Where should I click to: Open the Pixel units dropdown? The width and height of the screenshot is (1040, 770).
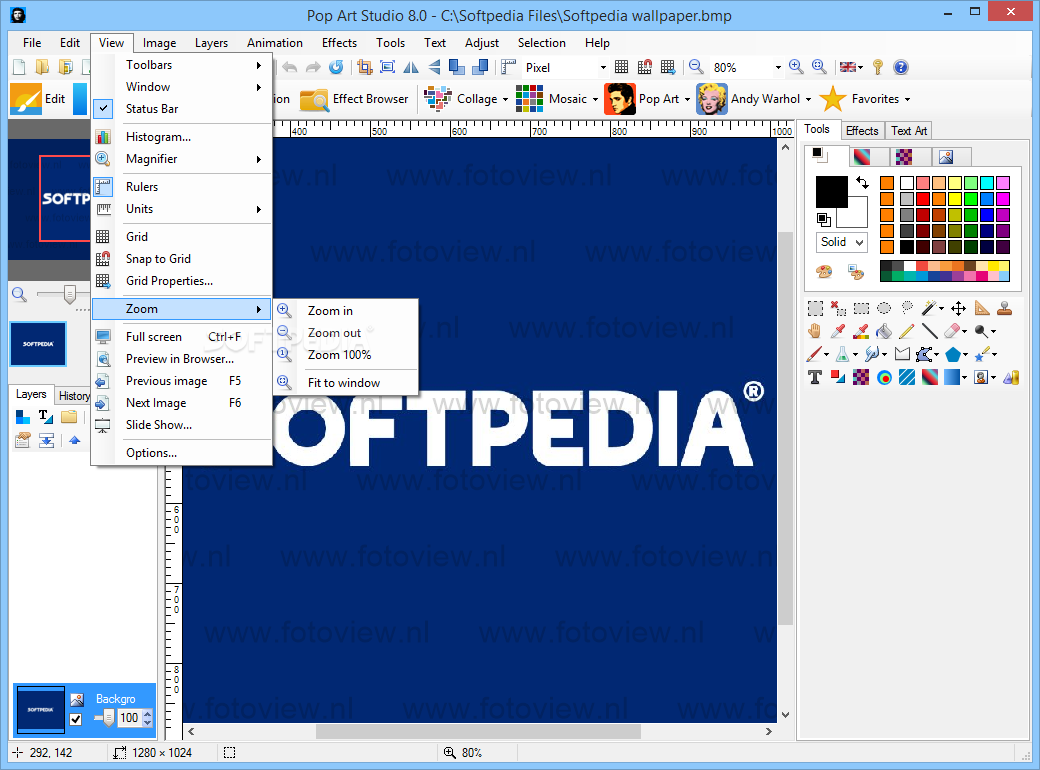[603, 67]
